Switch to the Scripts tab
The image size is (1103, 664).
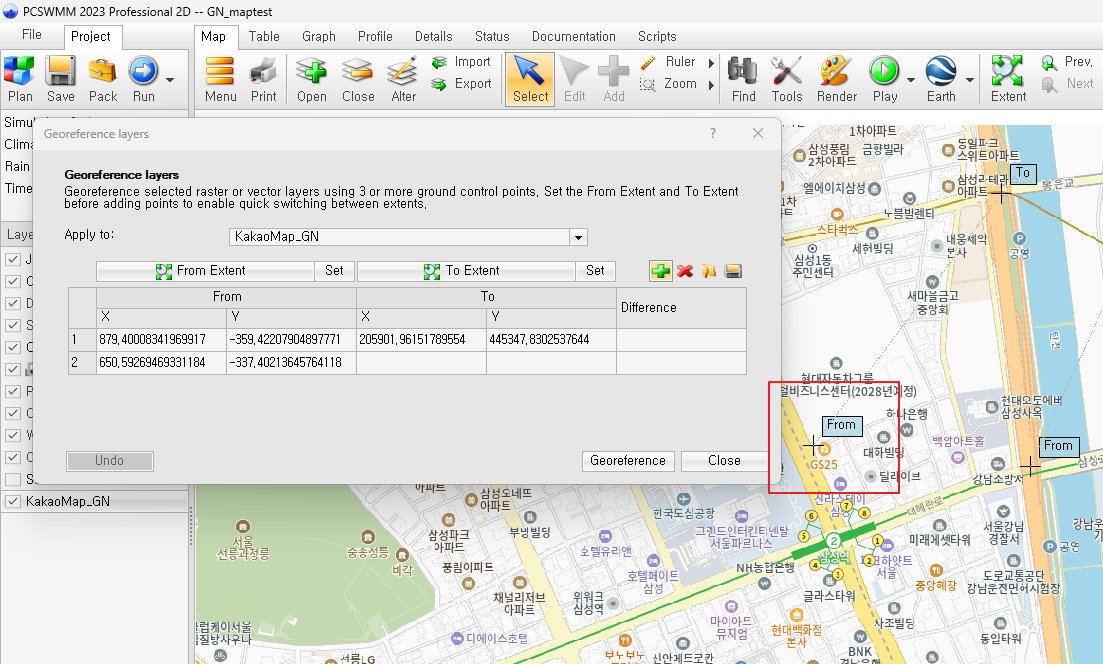point(657,37)
